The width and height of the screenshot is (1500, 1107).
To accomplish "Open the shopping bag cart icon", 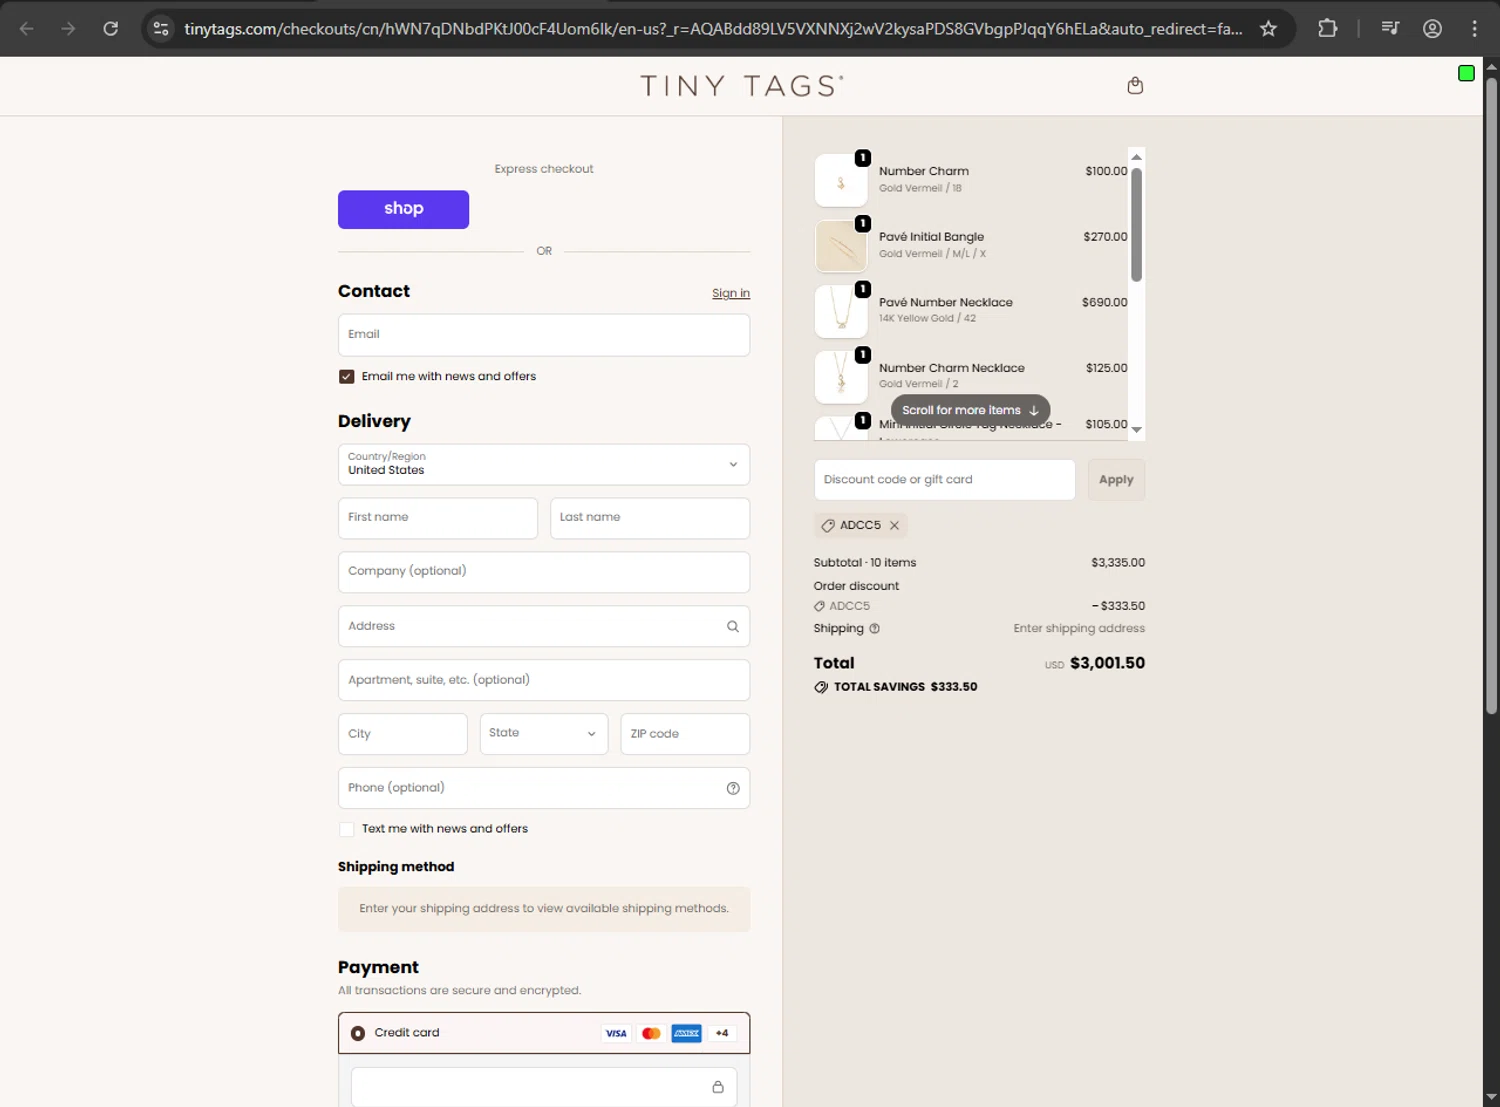I will [1135, 86].
